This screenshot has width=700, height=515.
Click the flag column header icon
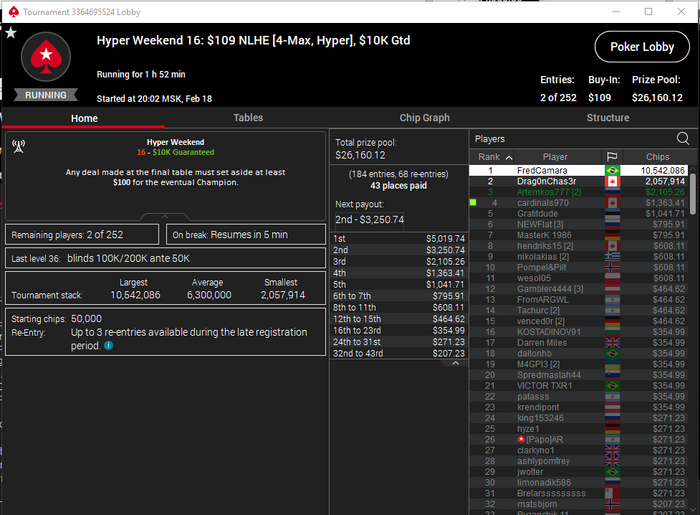[612, 157]
